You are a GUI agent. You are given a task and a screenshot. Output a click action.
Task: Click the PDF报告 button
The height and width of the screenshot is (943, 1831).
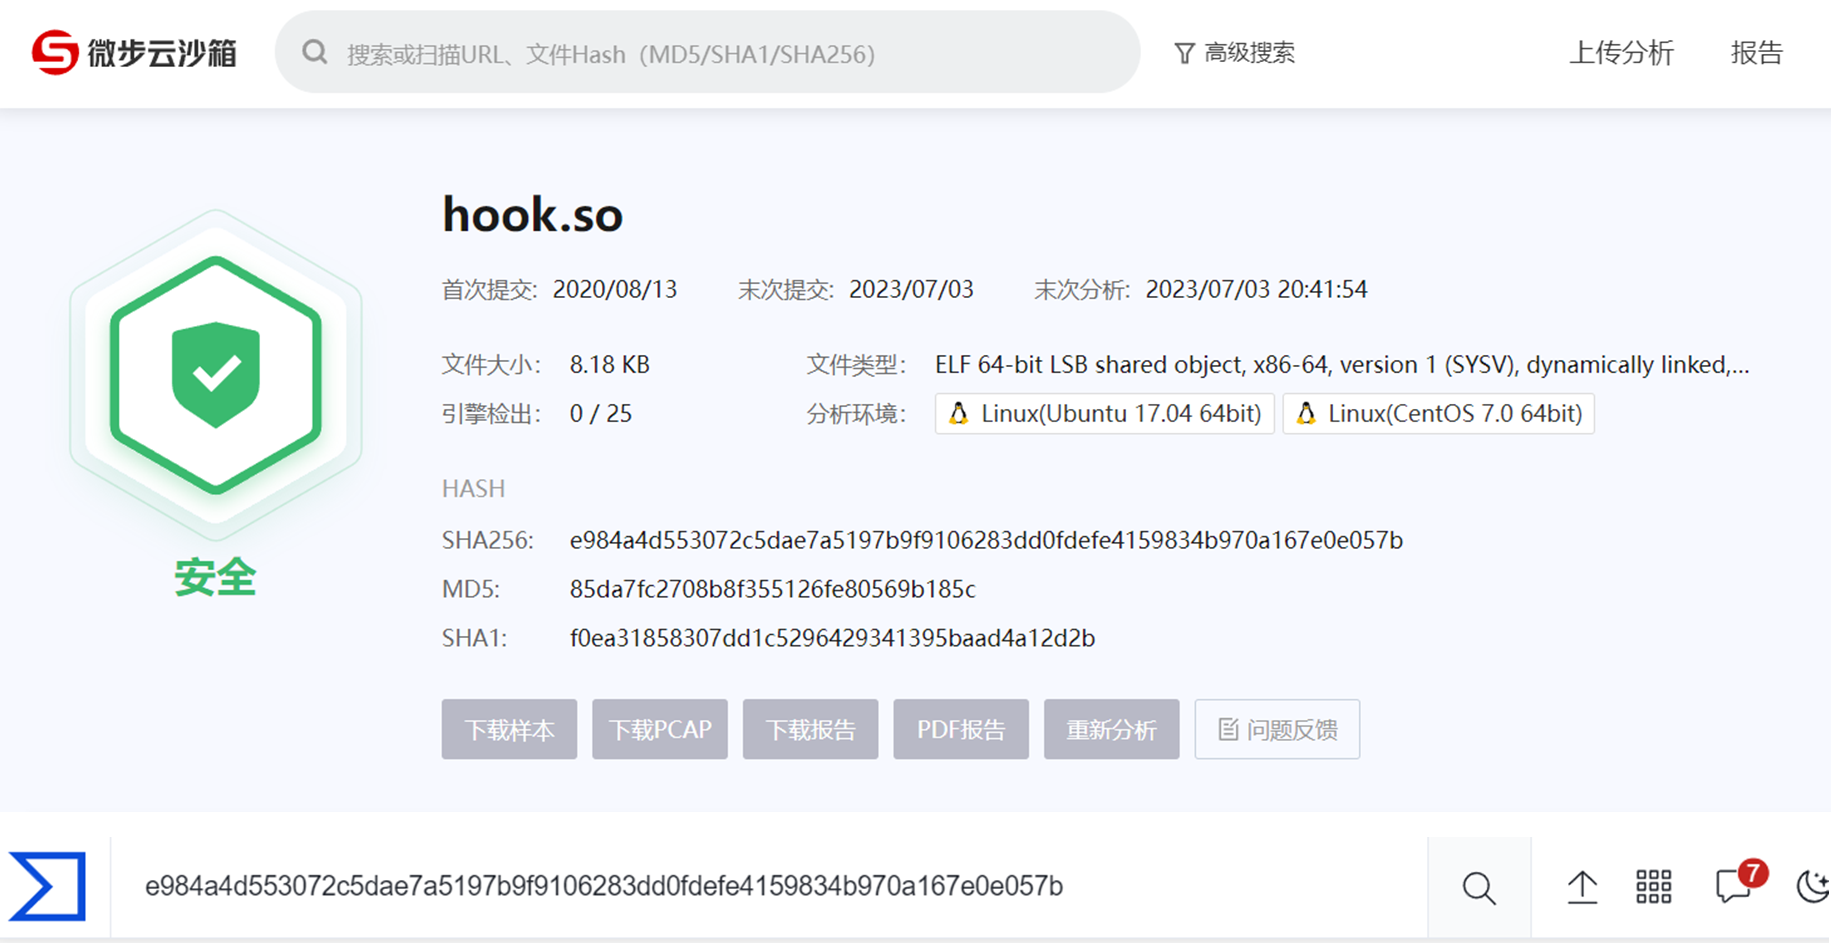961,729
